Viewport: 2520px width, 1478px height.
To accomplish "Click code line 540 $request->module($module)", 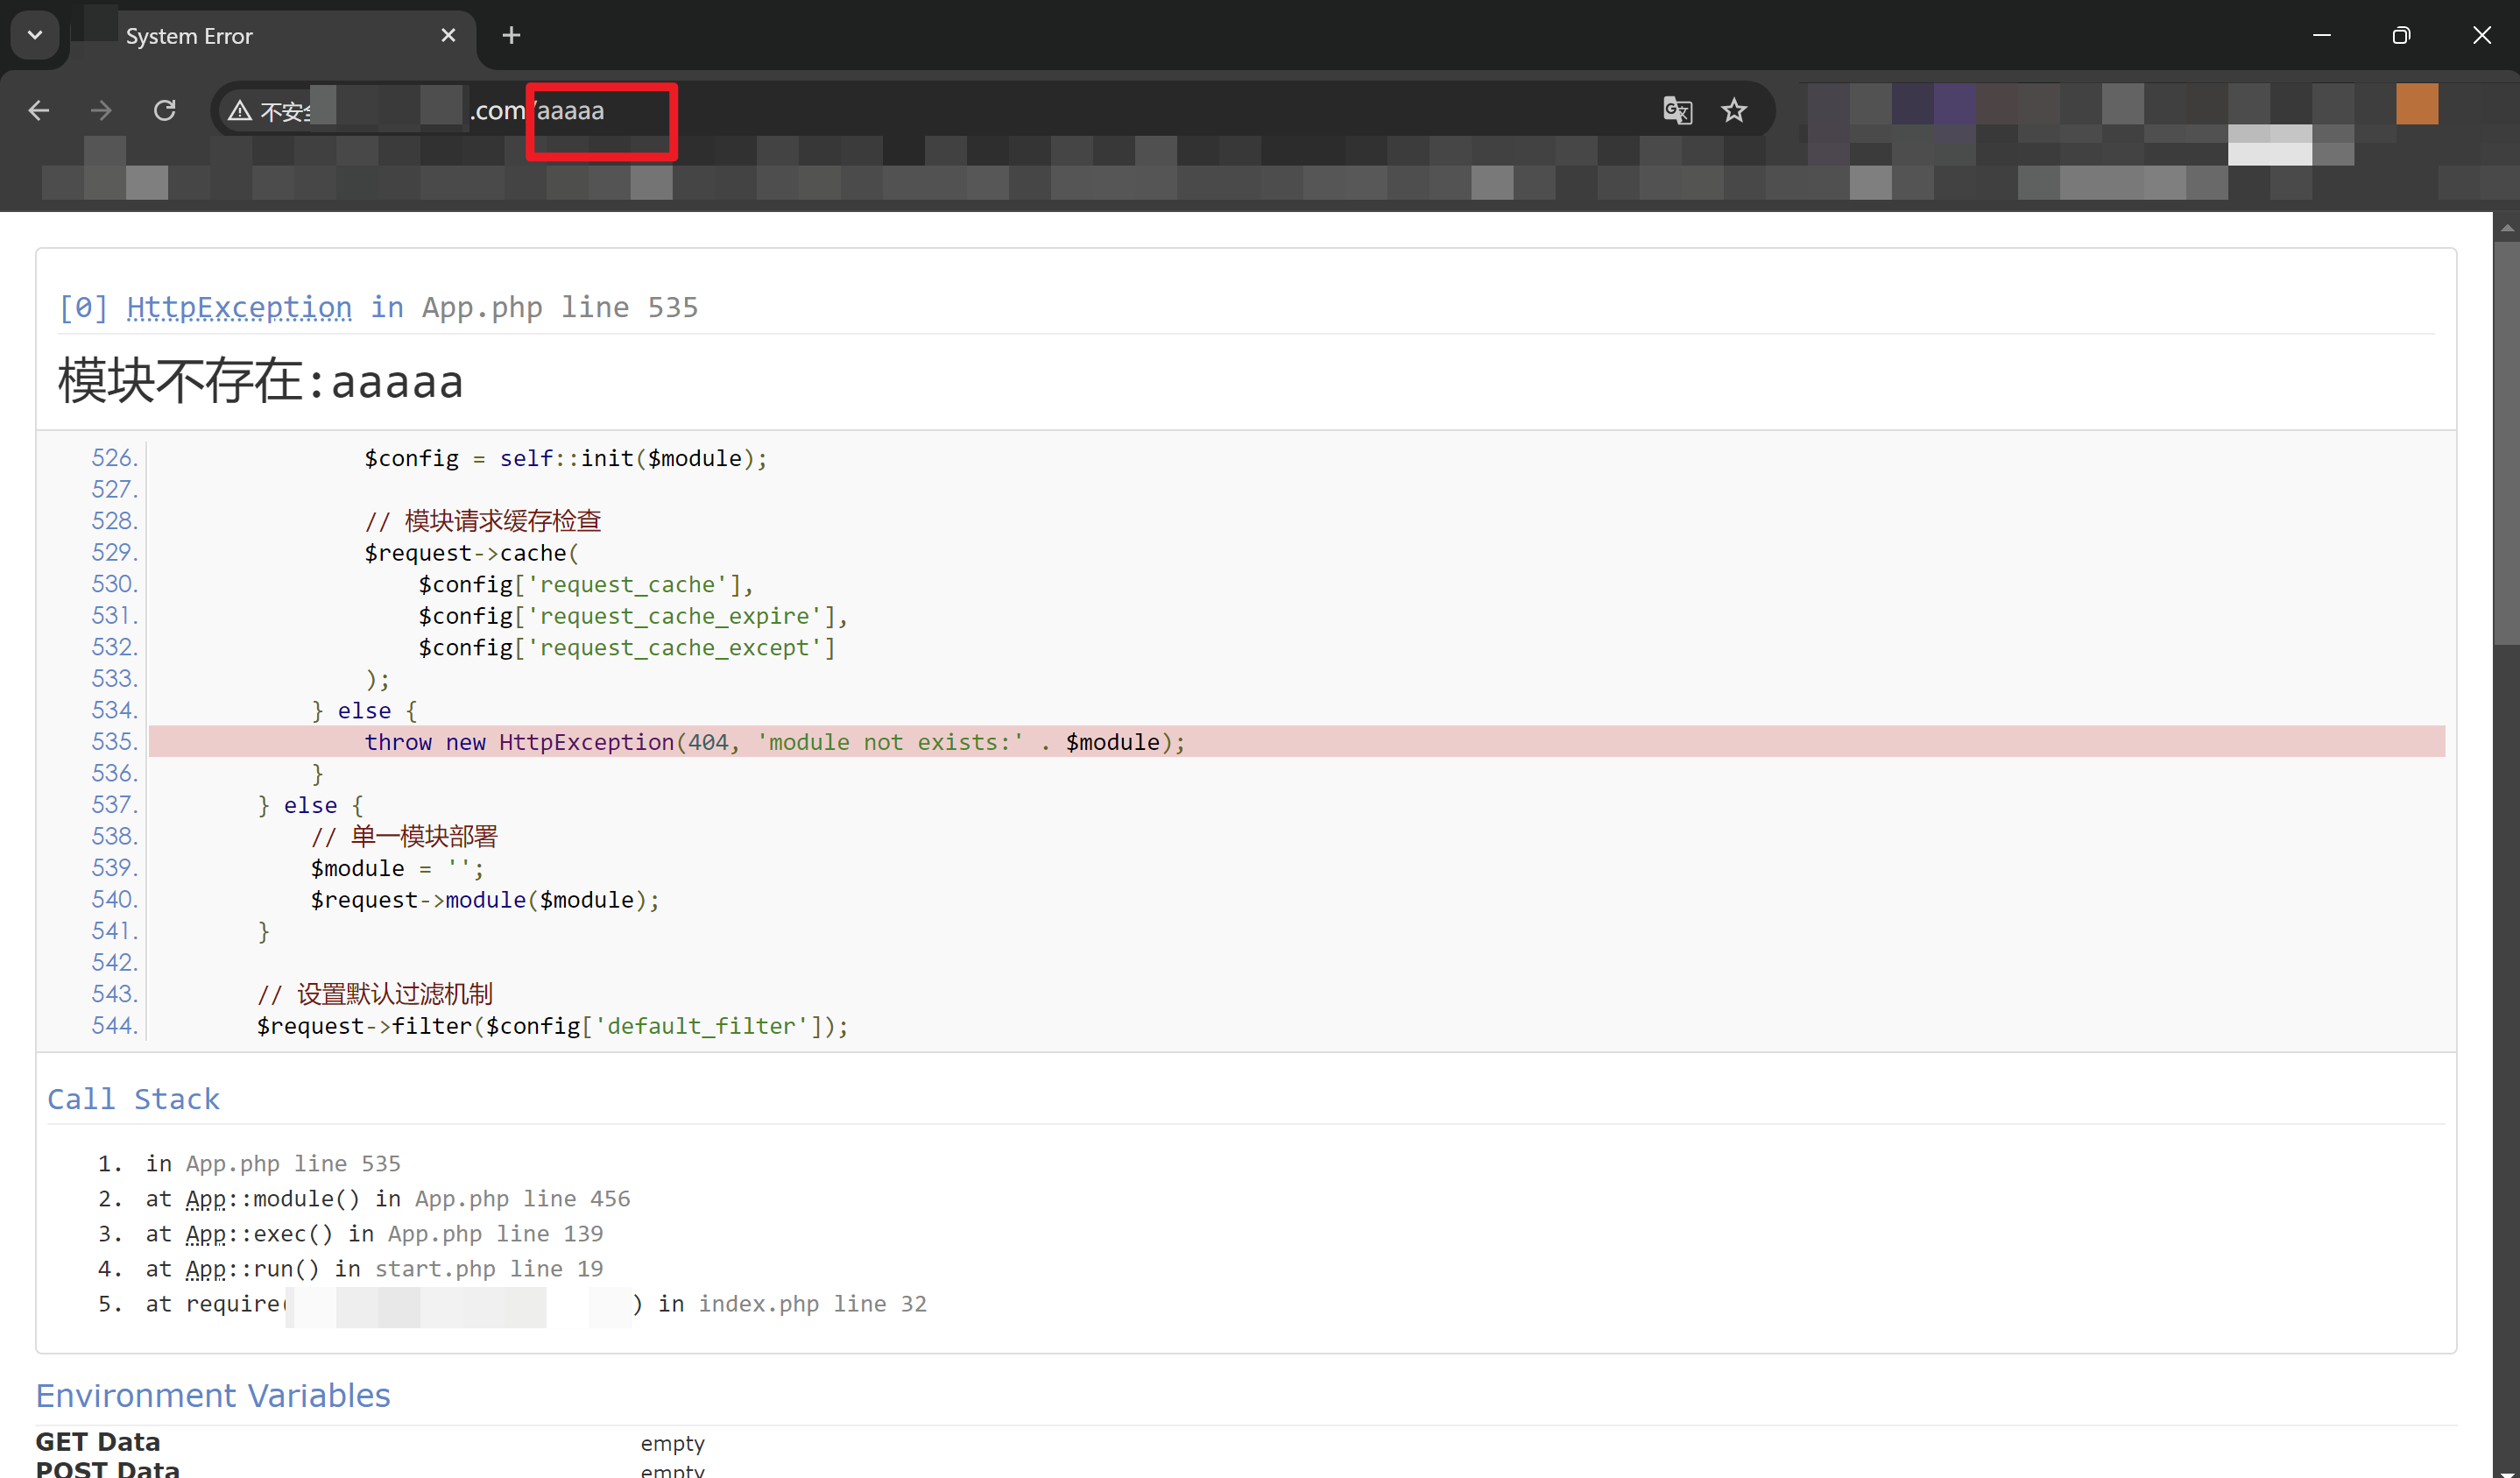I will click(486, 900).
